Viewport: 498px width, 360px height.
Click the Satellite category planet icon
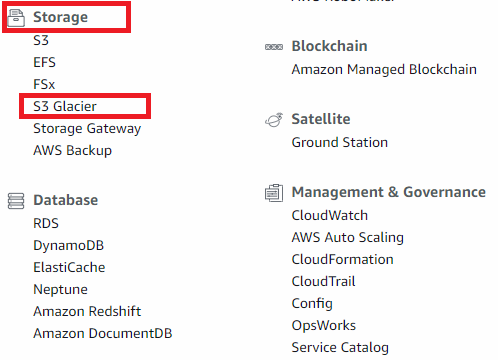(274, 120)
